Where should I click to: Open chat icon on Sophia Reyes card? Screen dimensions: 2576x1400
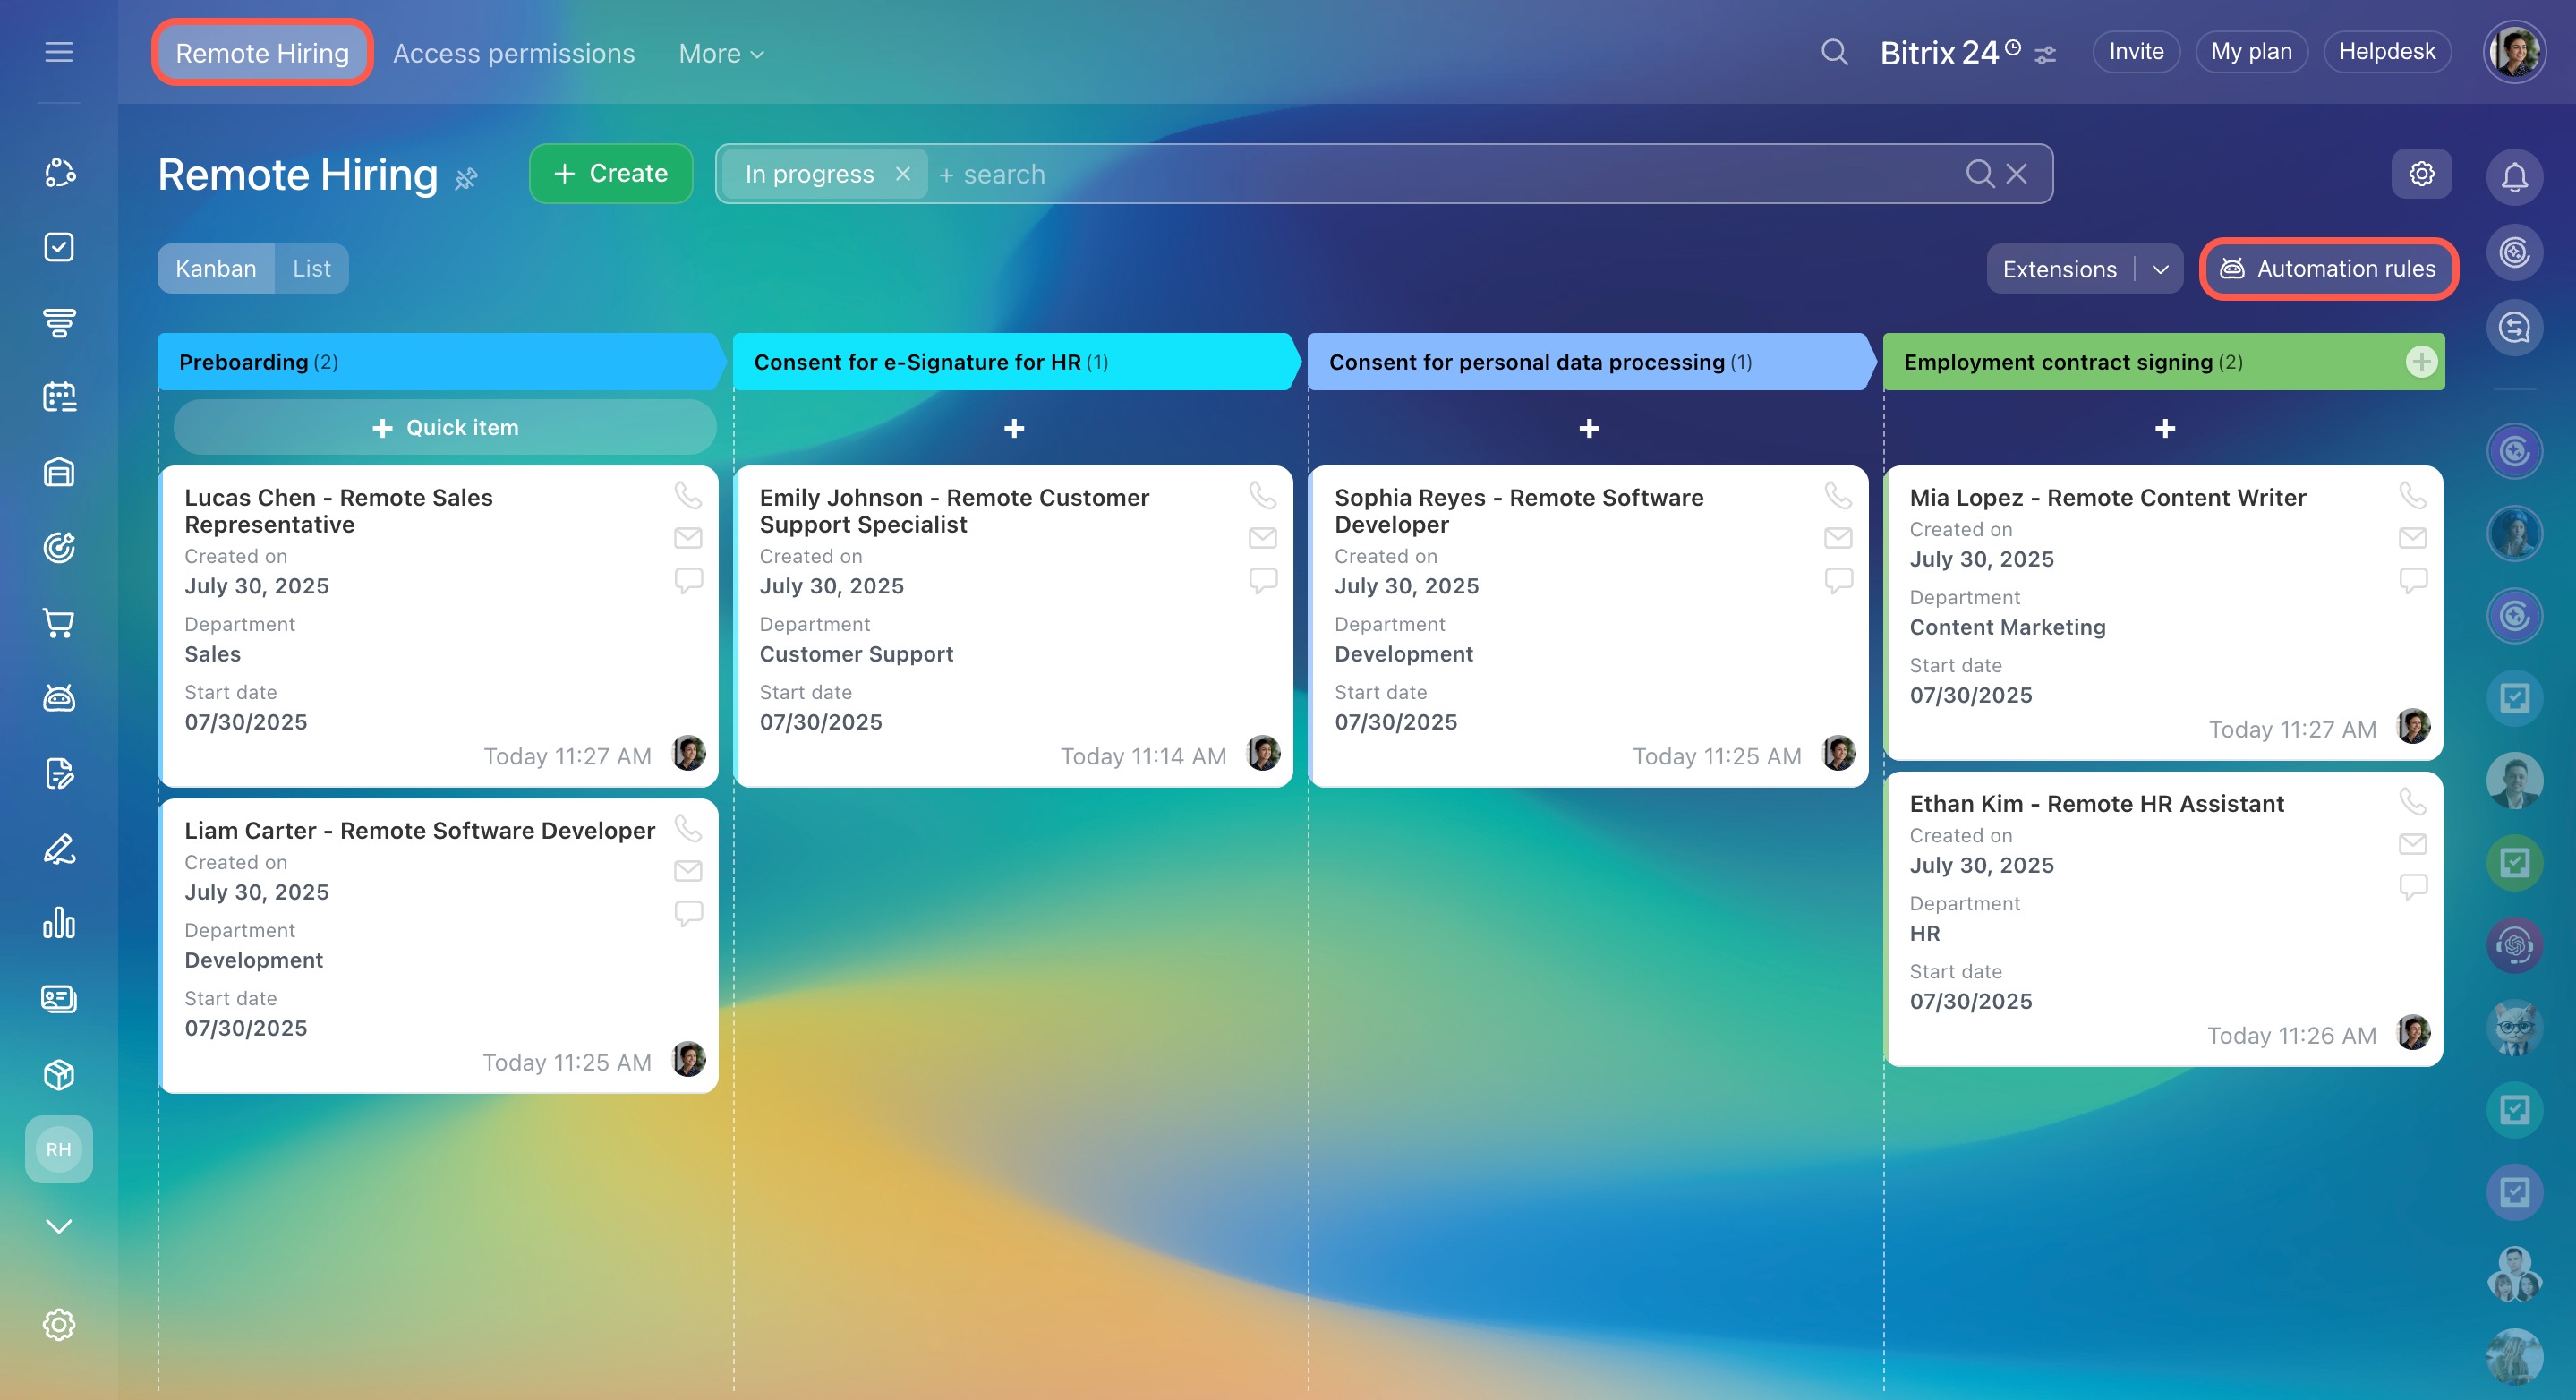click(1838, 581)
